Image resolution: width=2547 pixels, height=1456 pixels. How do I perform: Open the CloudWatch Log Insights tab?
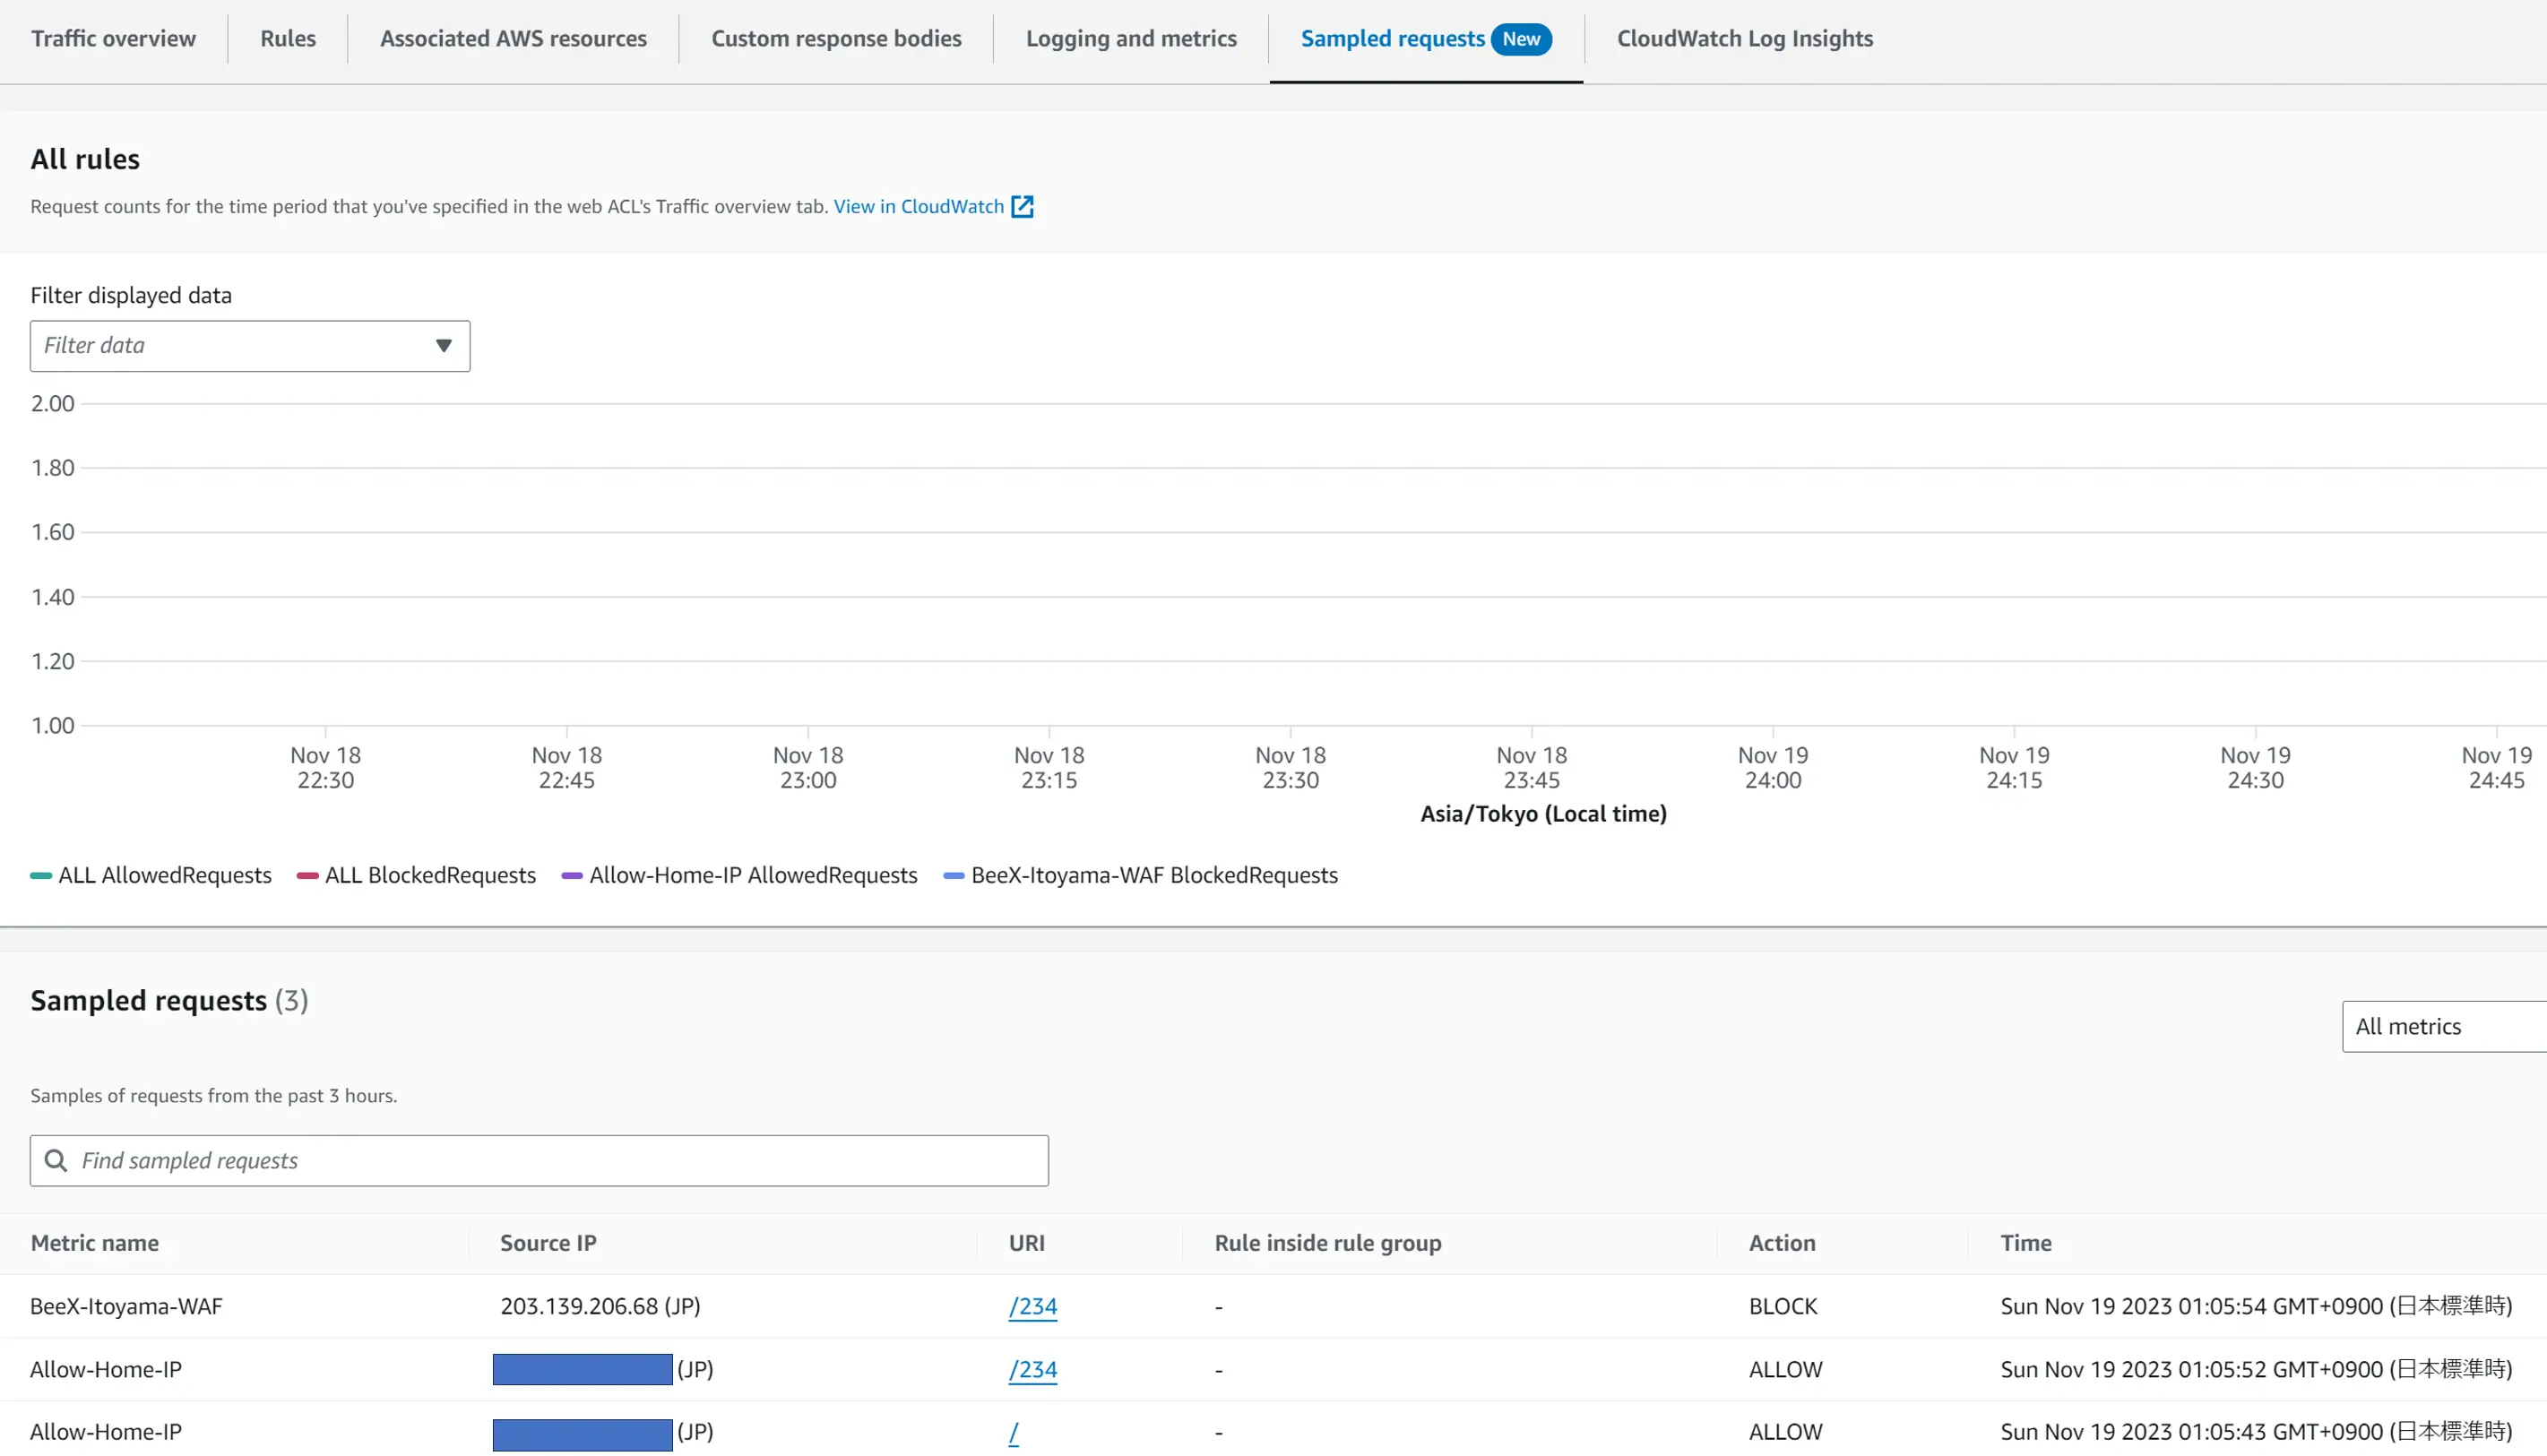click(1745, 39)
